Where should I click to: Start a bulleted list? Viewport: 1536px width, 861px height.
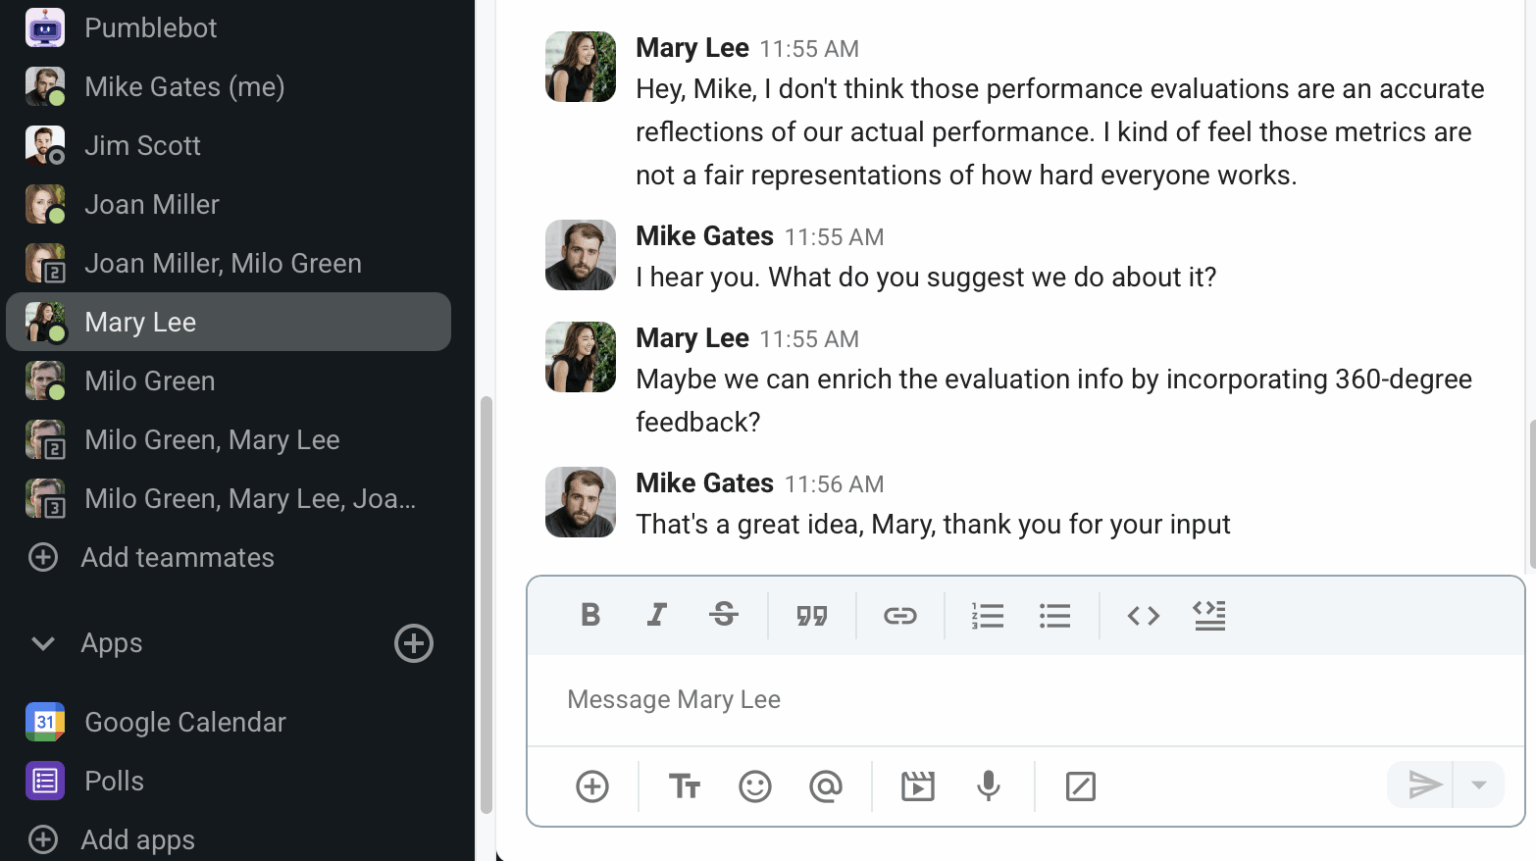1055,615
